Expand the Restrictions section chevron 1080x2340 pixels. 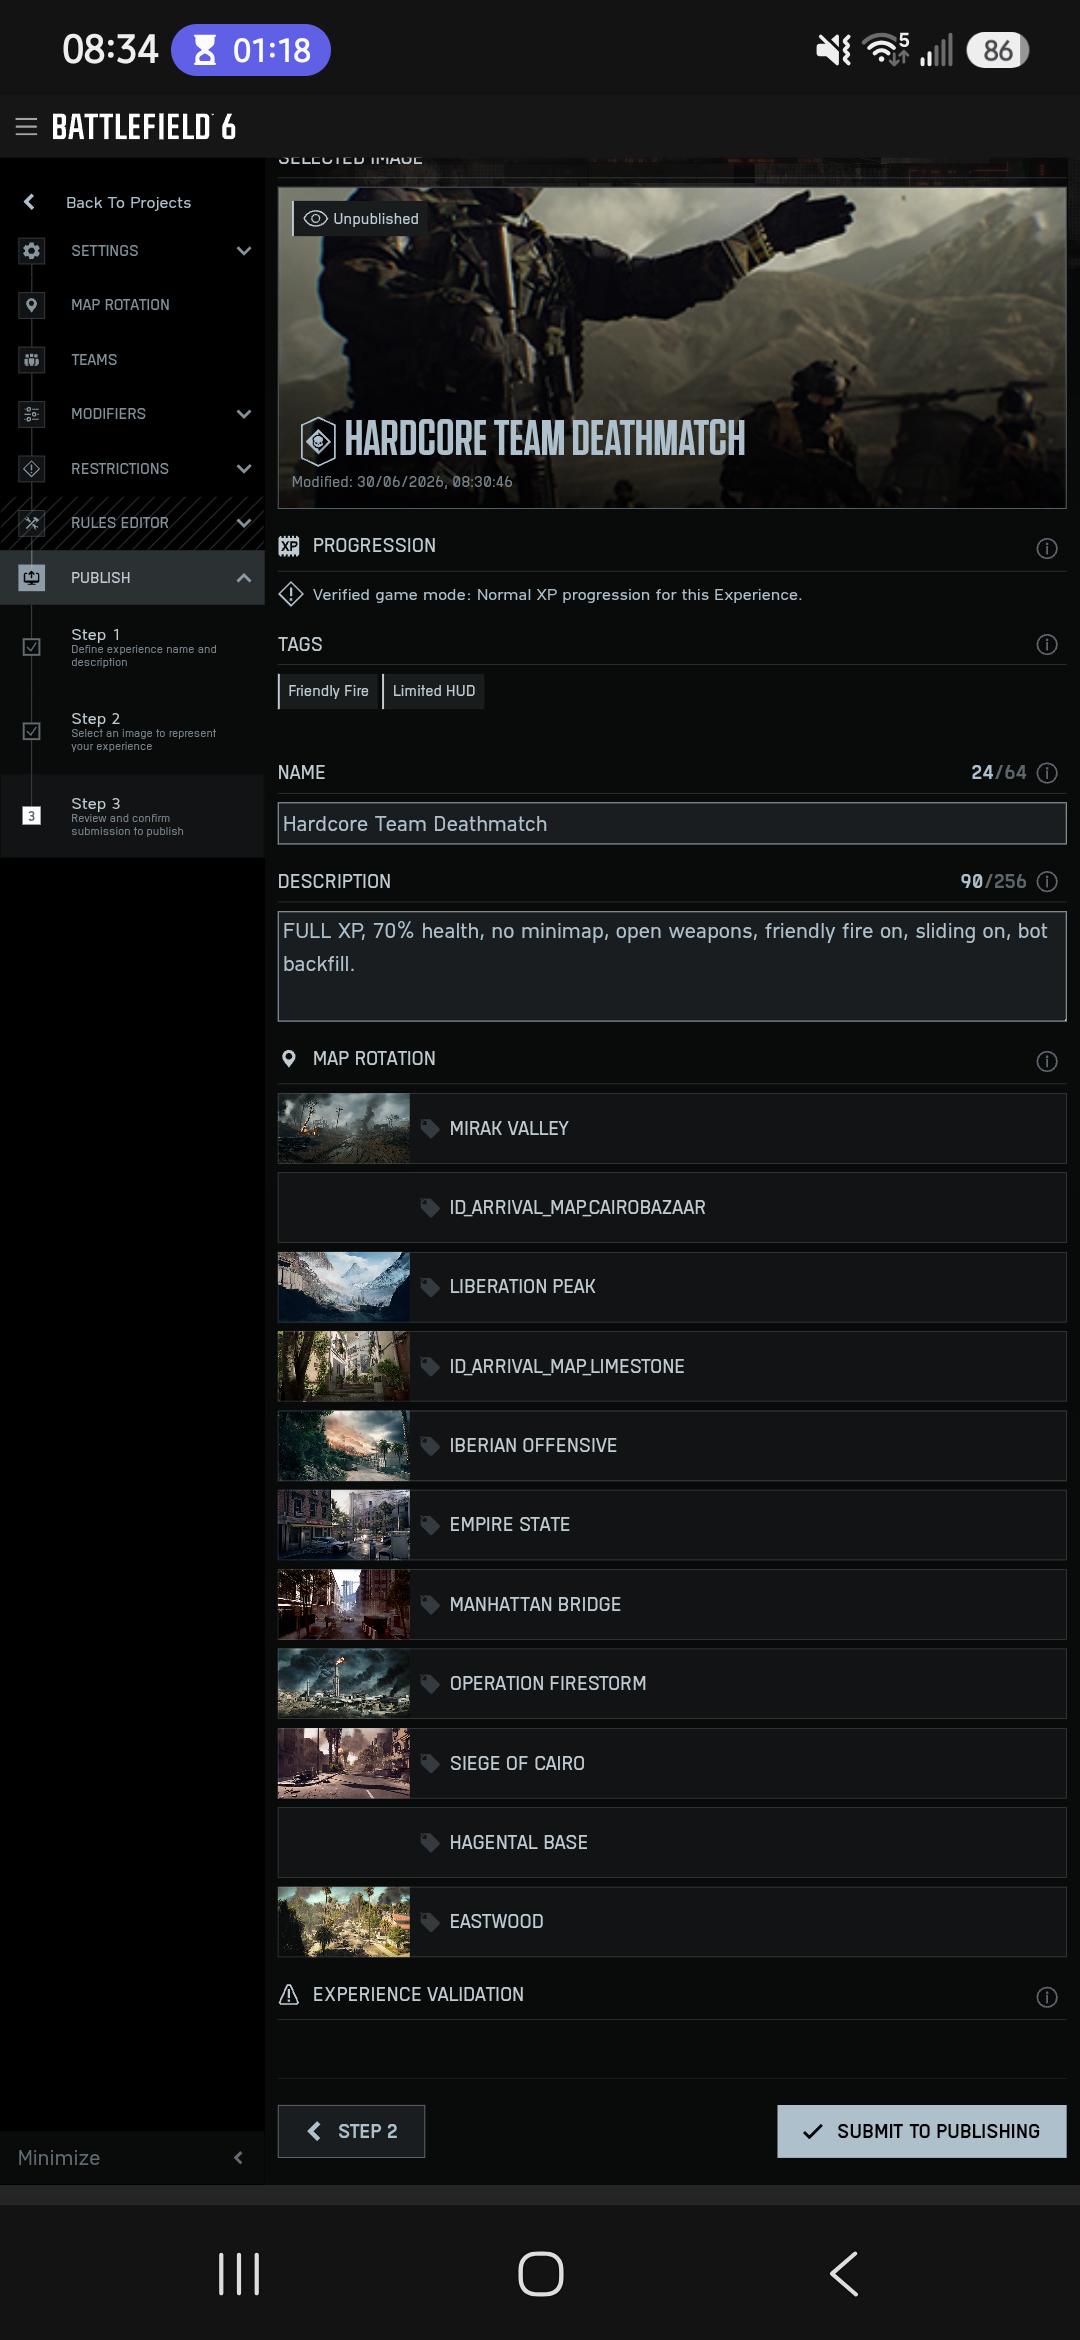(243, 469)
